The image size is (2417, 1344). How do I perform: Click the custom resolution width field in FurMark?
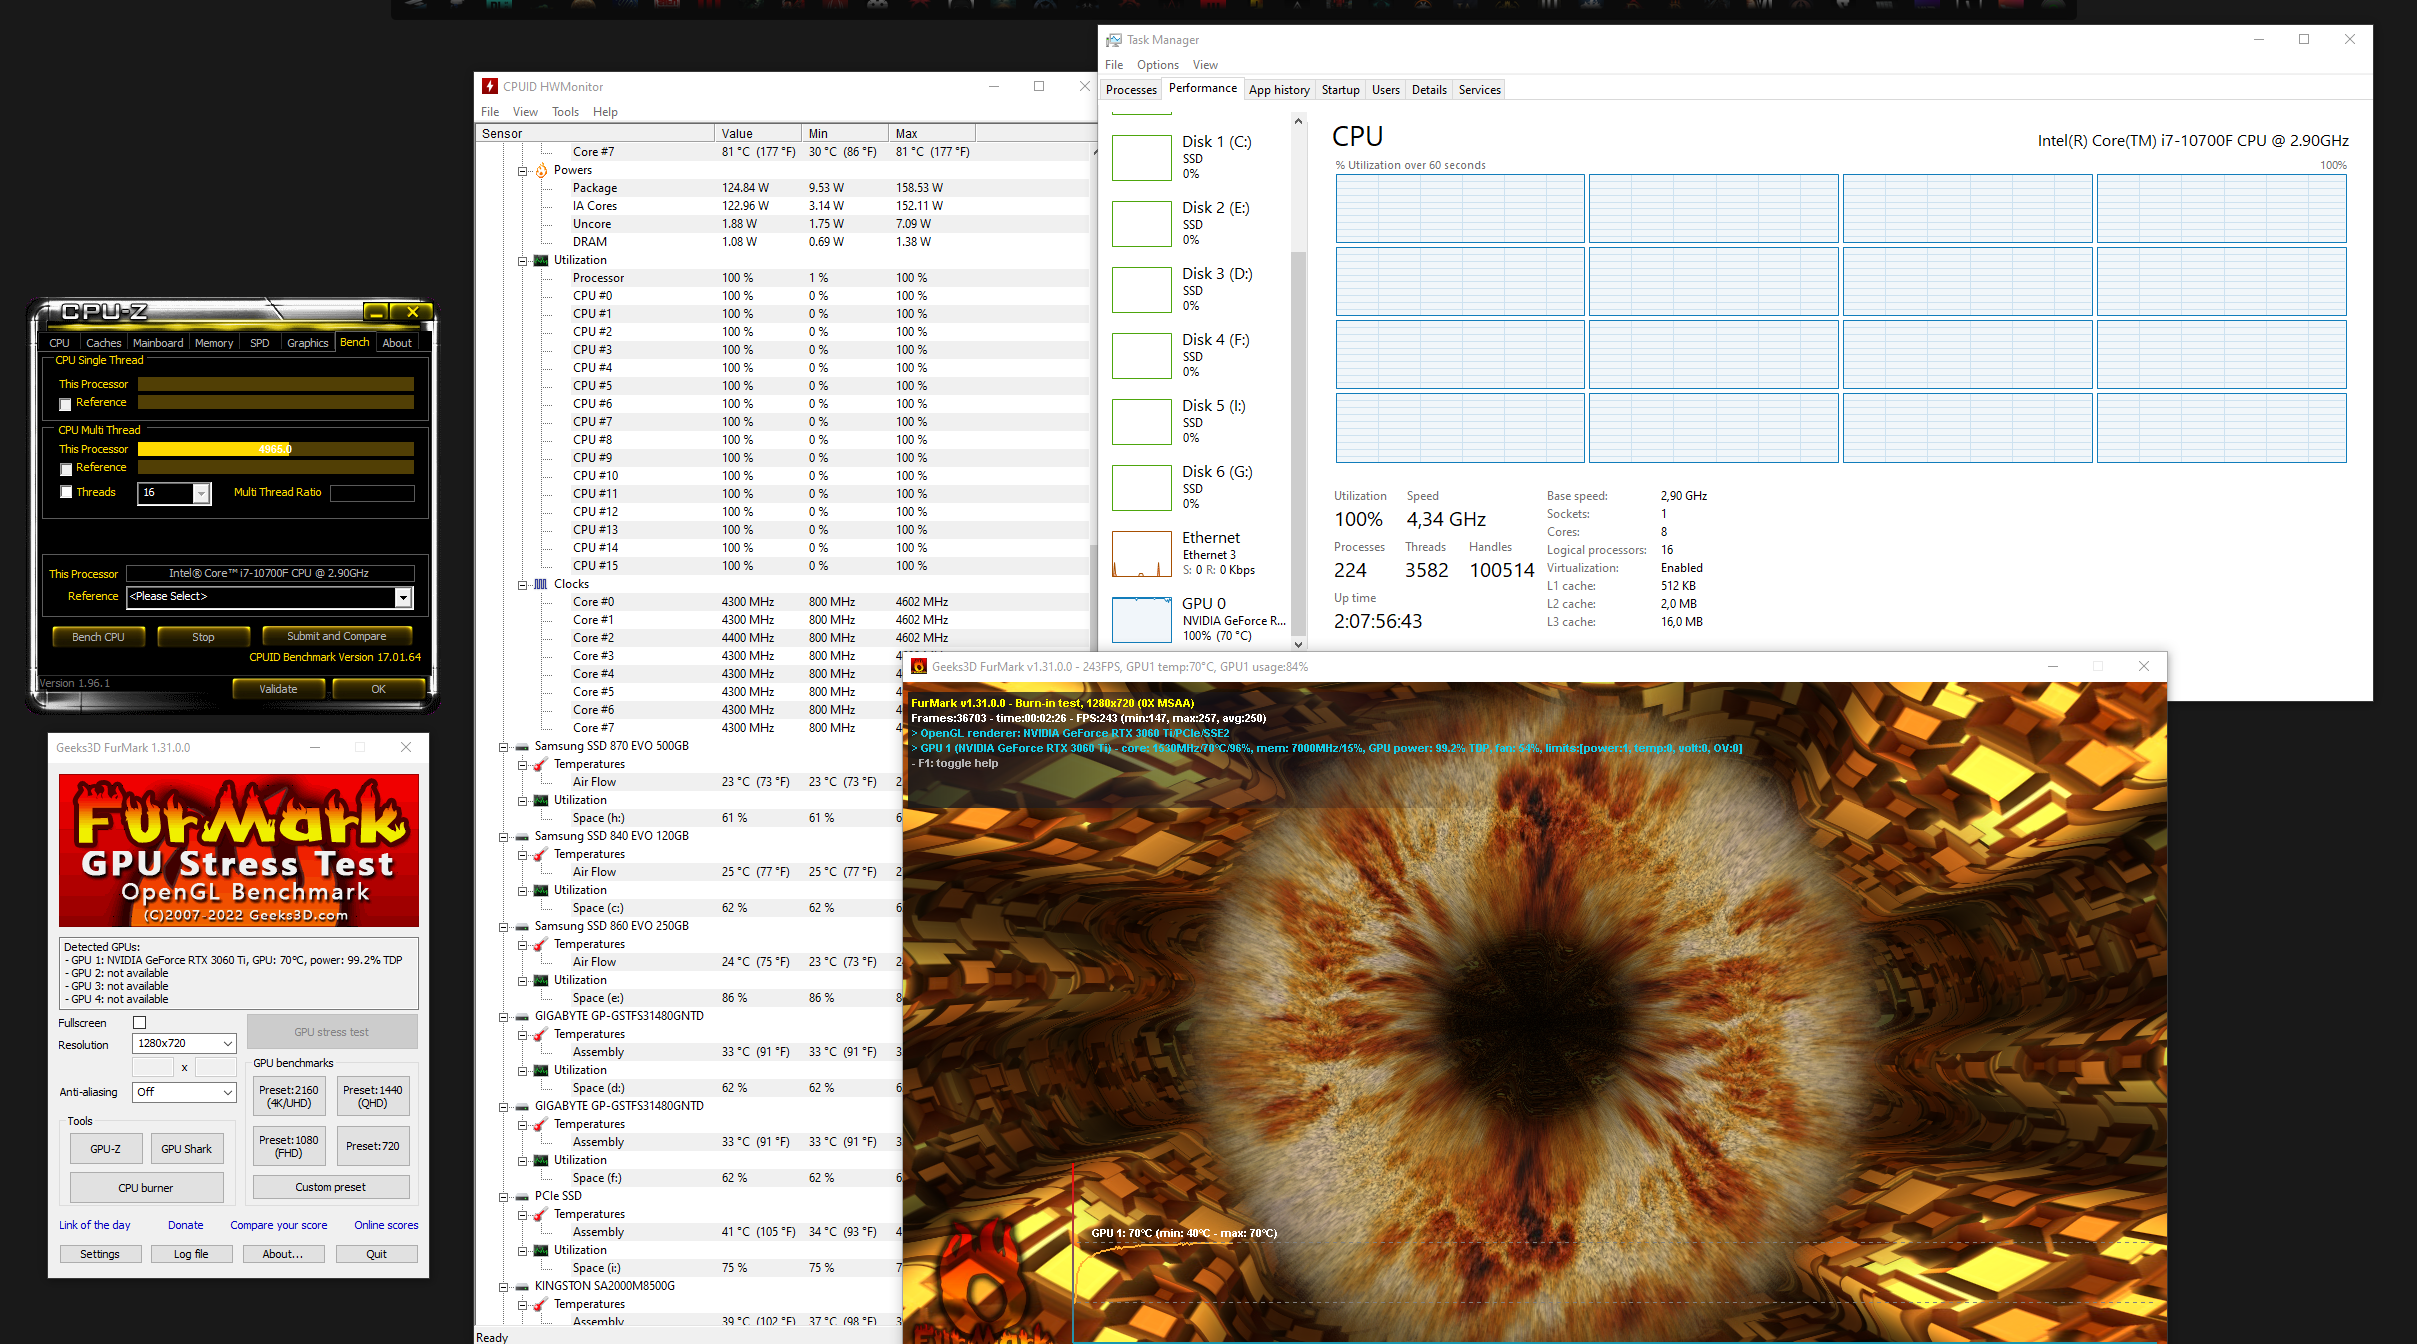coord(153,1068)
